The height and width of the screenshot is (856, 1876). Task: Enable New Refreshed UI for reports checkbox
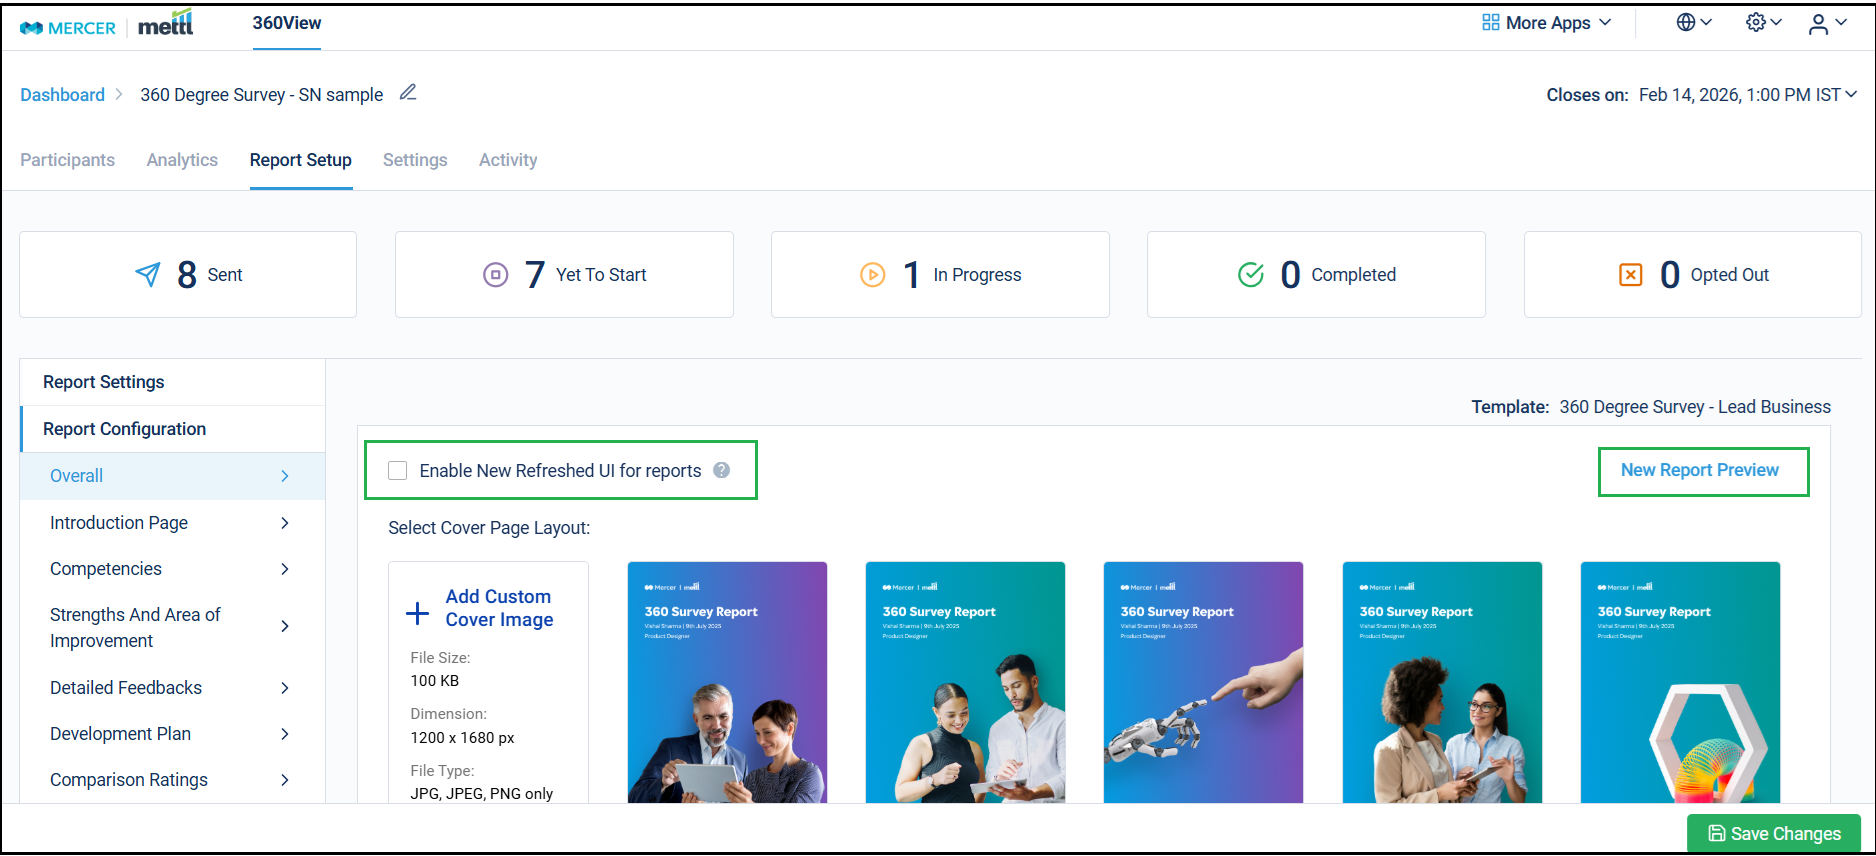(398, 470)
